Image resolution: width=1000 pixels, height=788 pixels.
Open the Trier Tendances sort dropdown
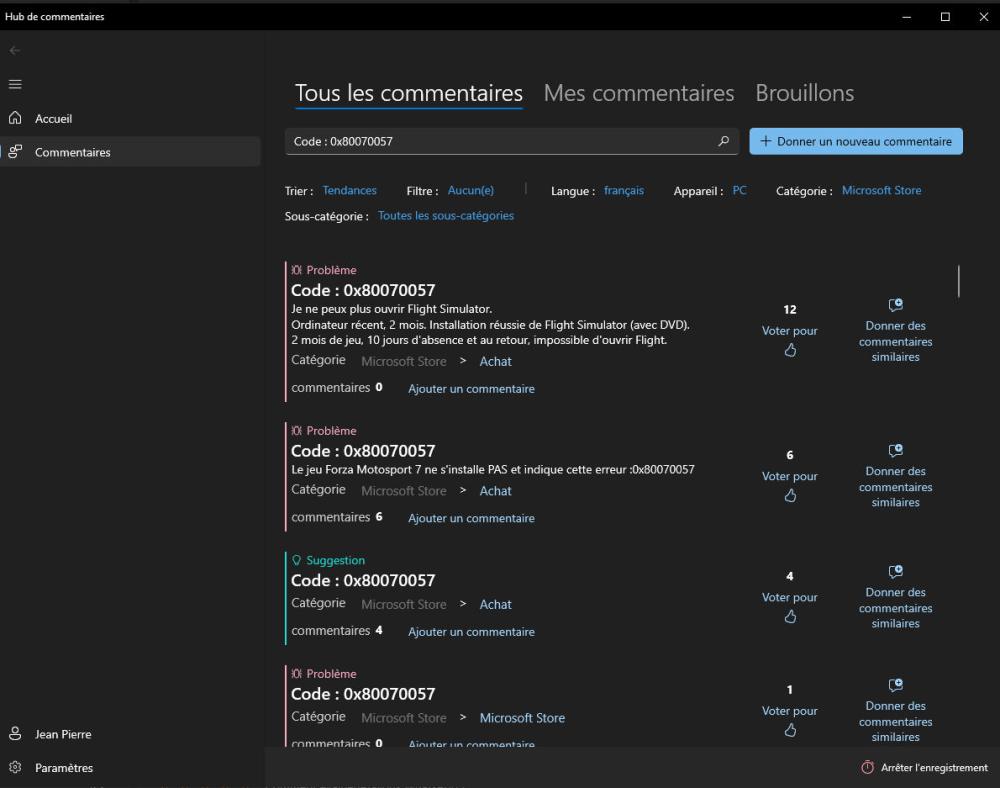[349, 190]
